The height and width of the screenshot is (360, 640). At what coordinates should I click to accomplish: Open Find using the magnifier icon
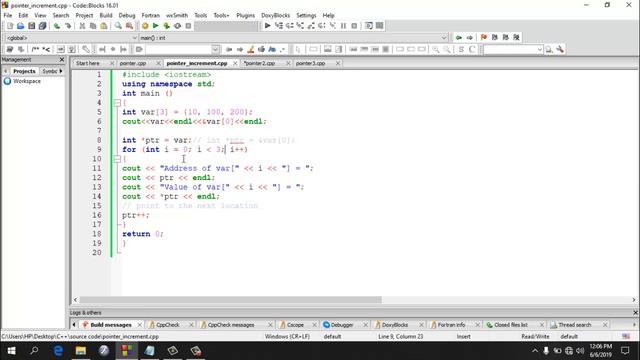tap(118, 26)
